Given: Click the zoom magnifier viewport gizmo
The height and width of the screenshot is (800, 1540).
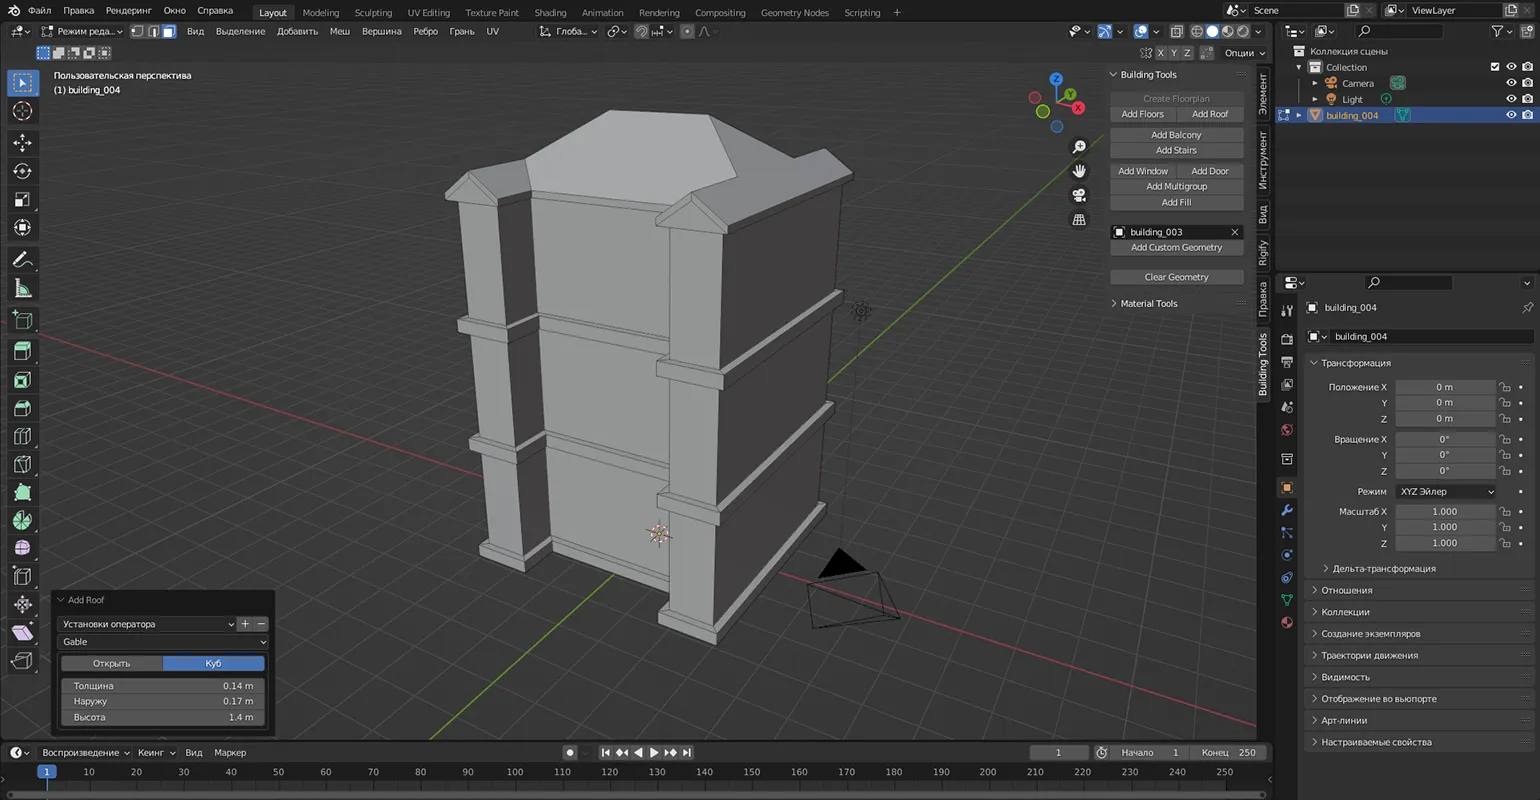Looking at the screenshot, I should [1079, 147].
